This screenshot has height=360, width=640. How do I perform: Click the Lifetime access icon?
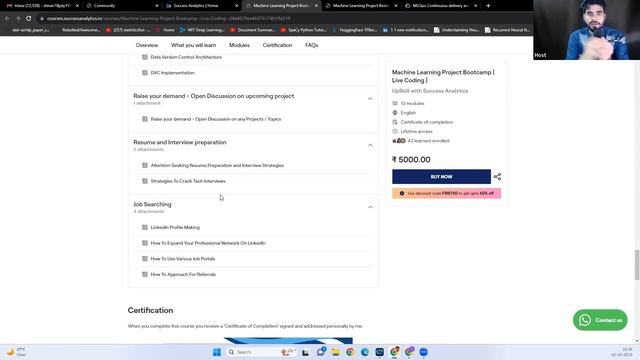click(x=395, y=131)
